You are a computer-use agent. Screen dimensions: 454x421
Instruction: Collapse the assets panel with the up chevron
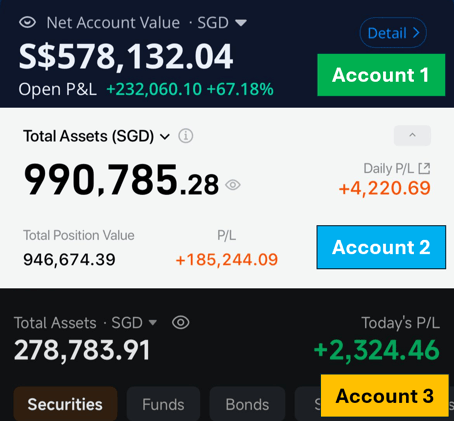(412, 135)
